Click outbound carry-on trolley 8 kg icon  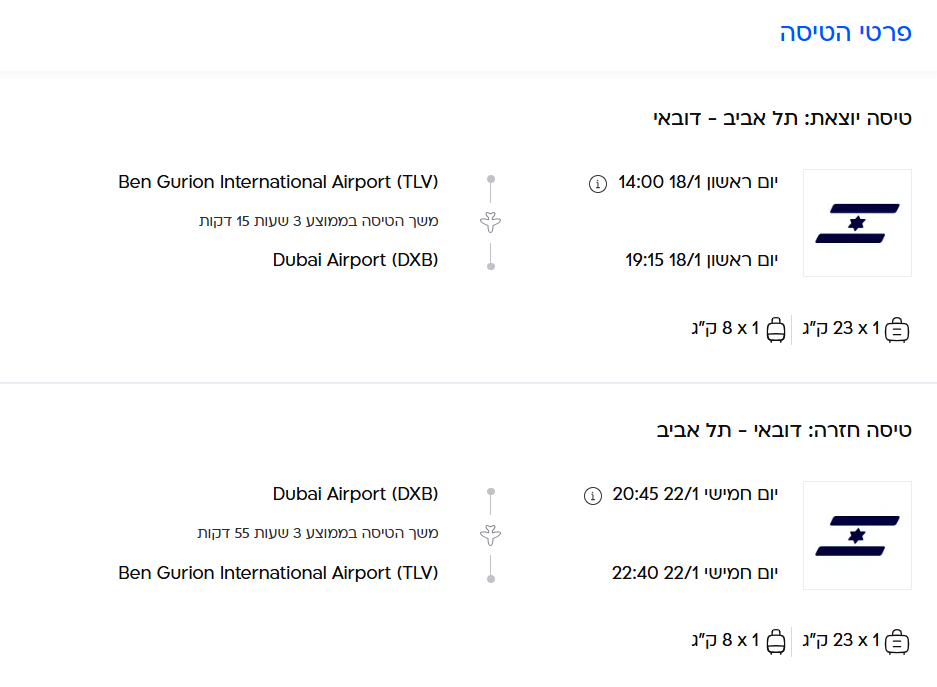[x=776, y=329]
